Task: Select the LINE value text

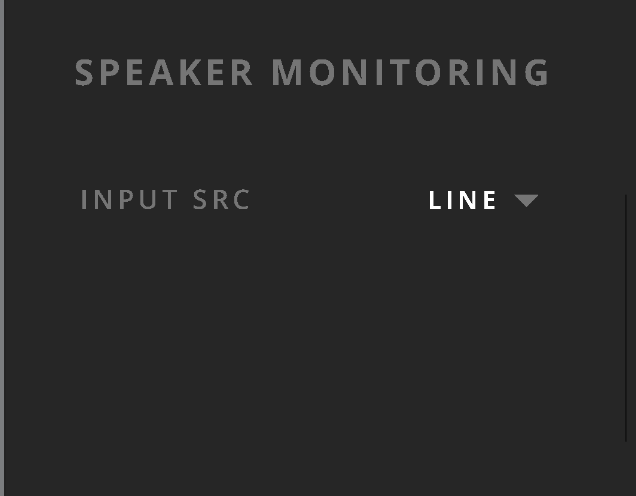Action: [x=462, y=200]
